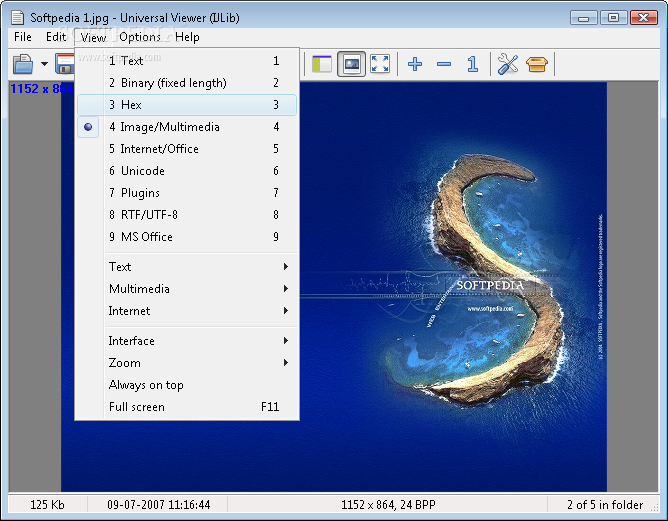Expand the Interface submenu

click(187, 341)
